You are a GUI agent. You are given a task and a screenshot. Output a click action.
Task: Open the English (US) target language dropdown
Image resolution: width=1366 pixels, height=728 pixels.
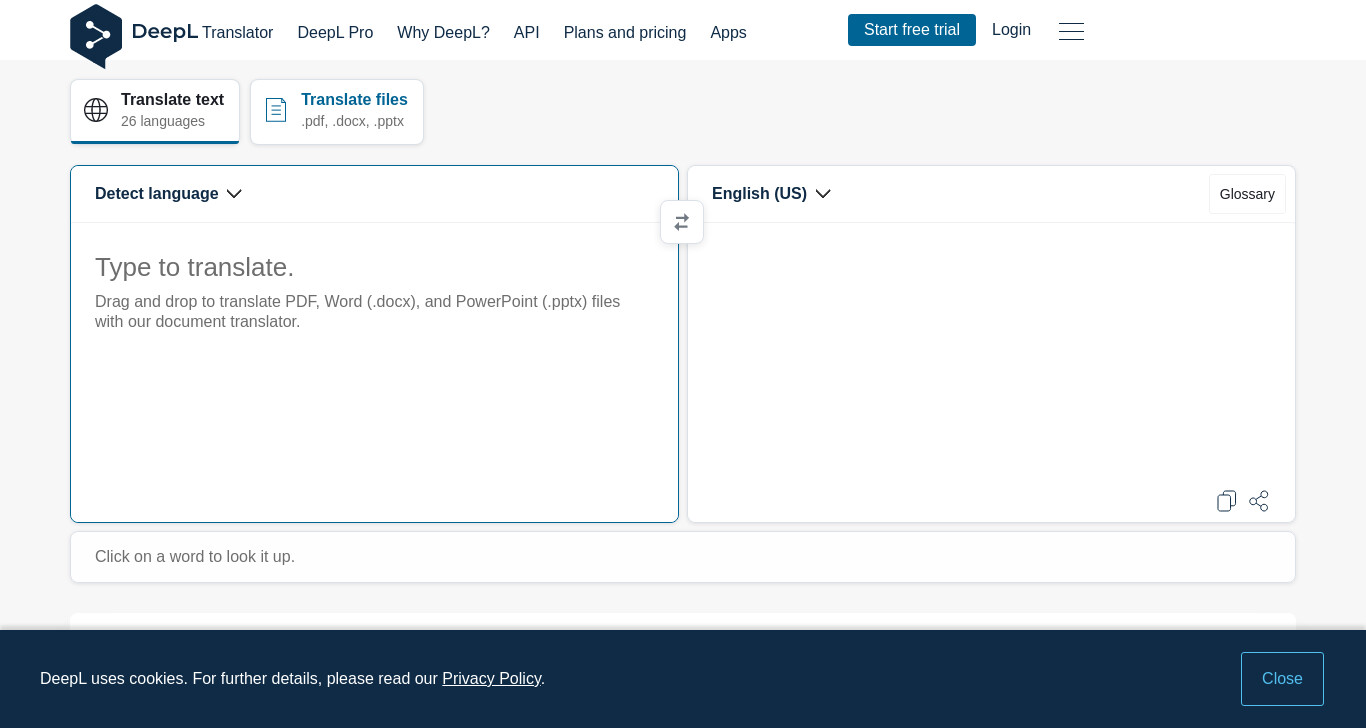click(771, 194)
